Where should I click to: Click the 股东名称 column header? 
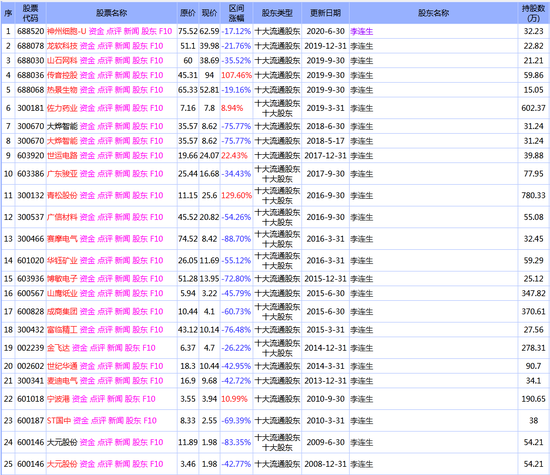click(x=434, y=13)
